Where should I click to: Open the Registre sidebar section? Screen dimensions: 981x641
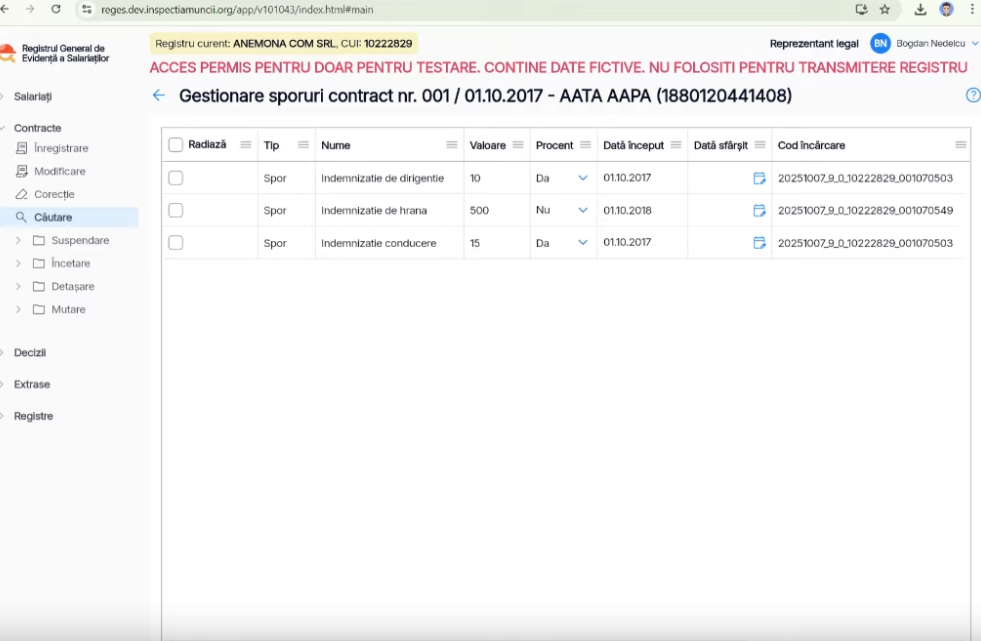(x=33, y=416)
